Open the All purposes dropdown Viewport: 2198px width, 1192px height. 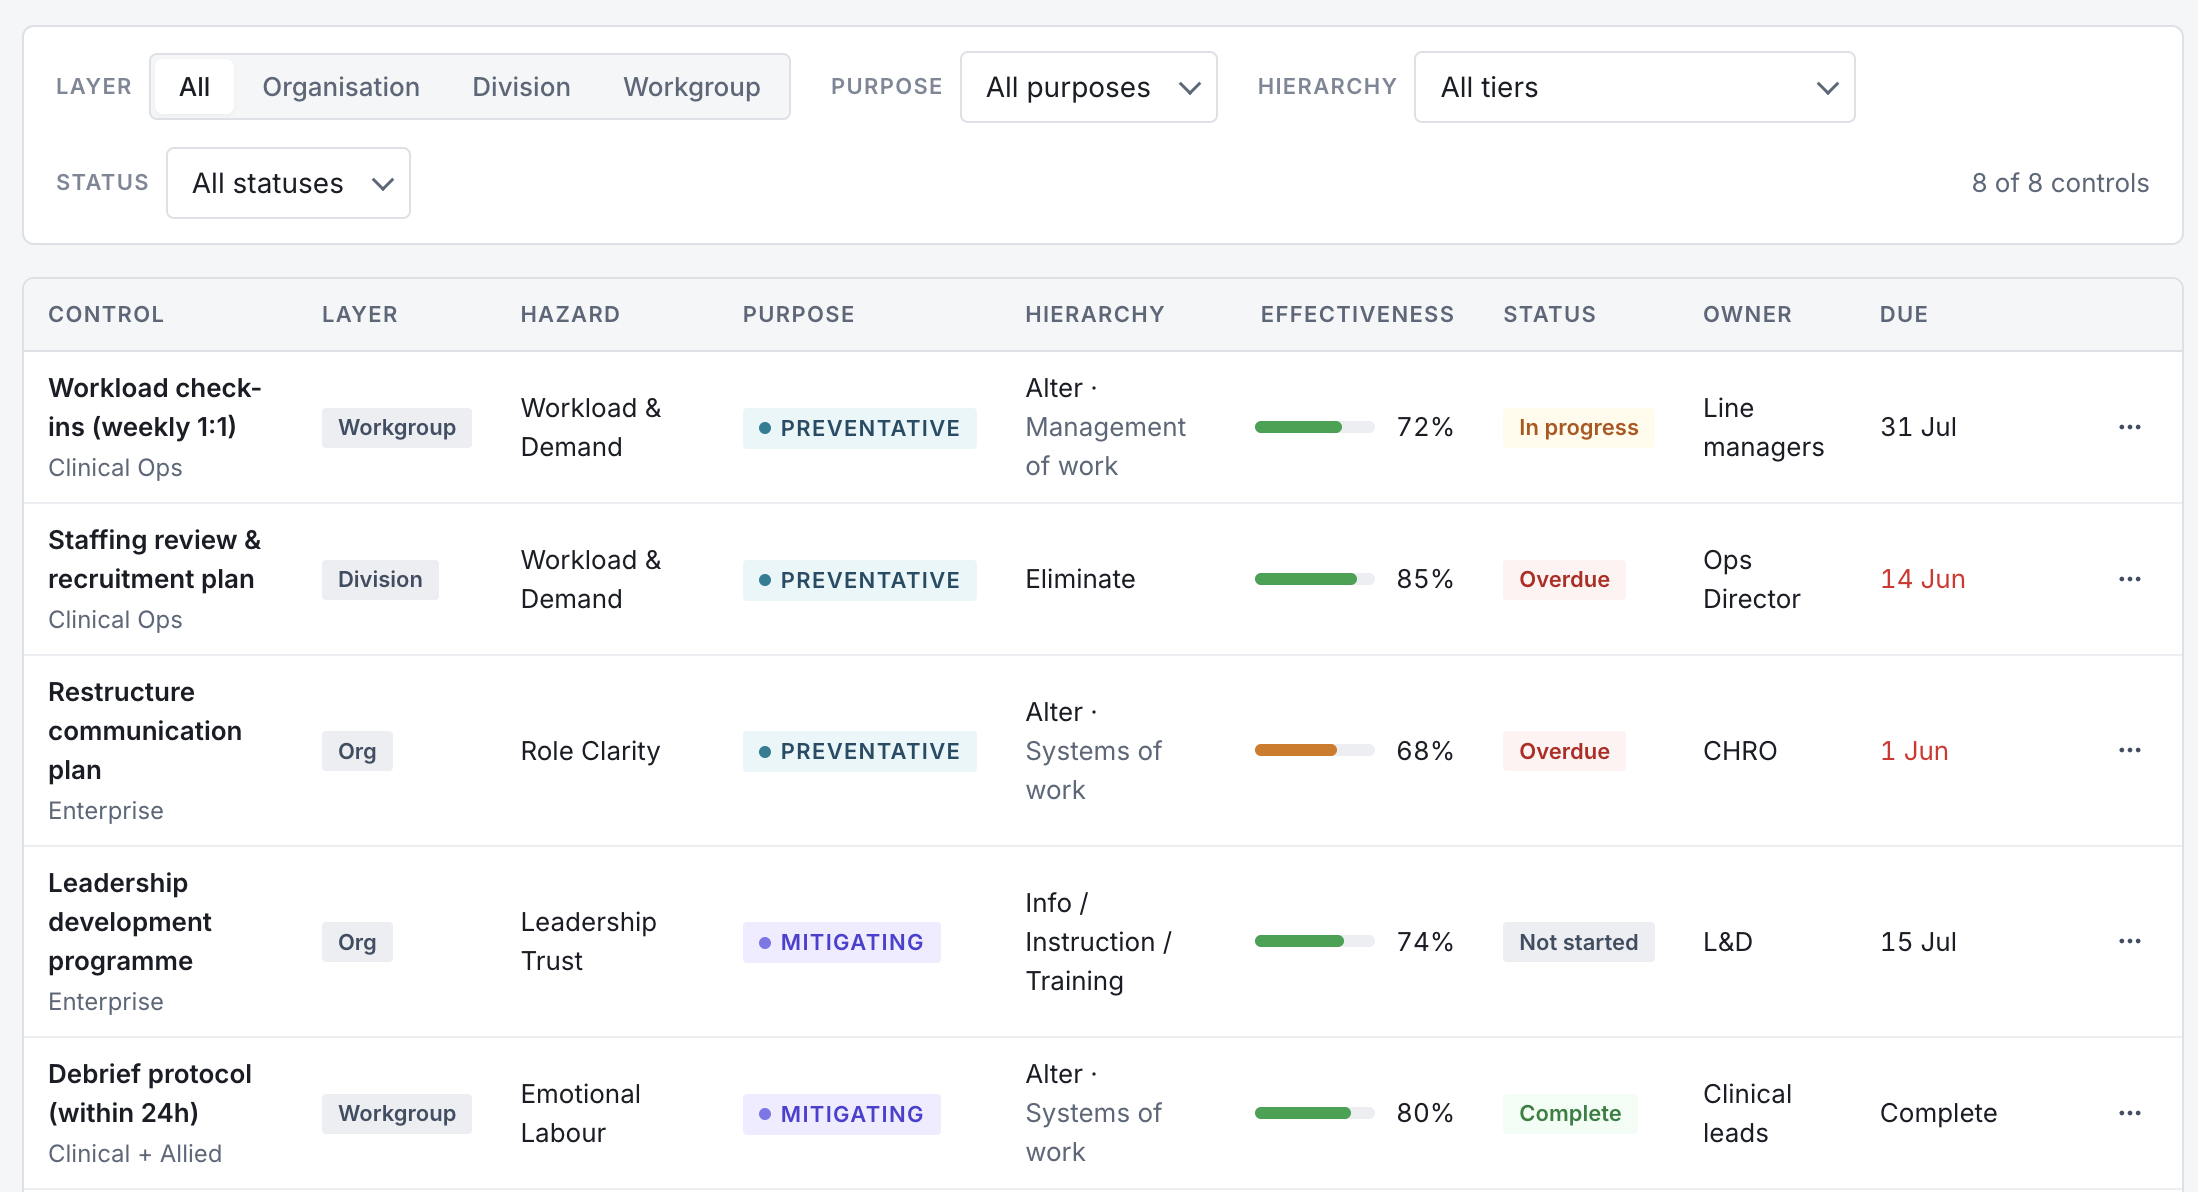click(x=1088, y=87)
